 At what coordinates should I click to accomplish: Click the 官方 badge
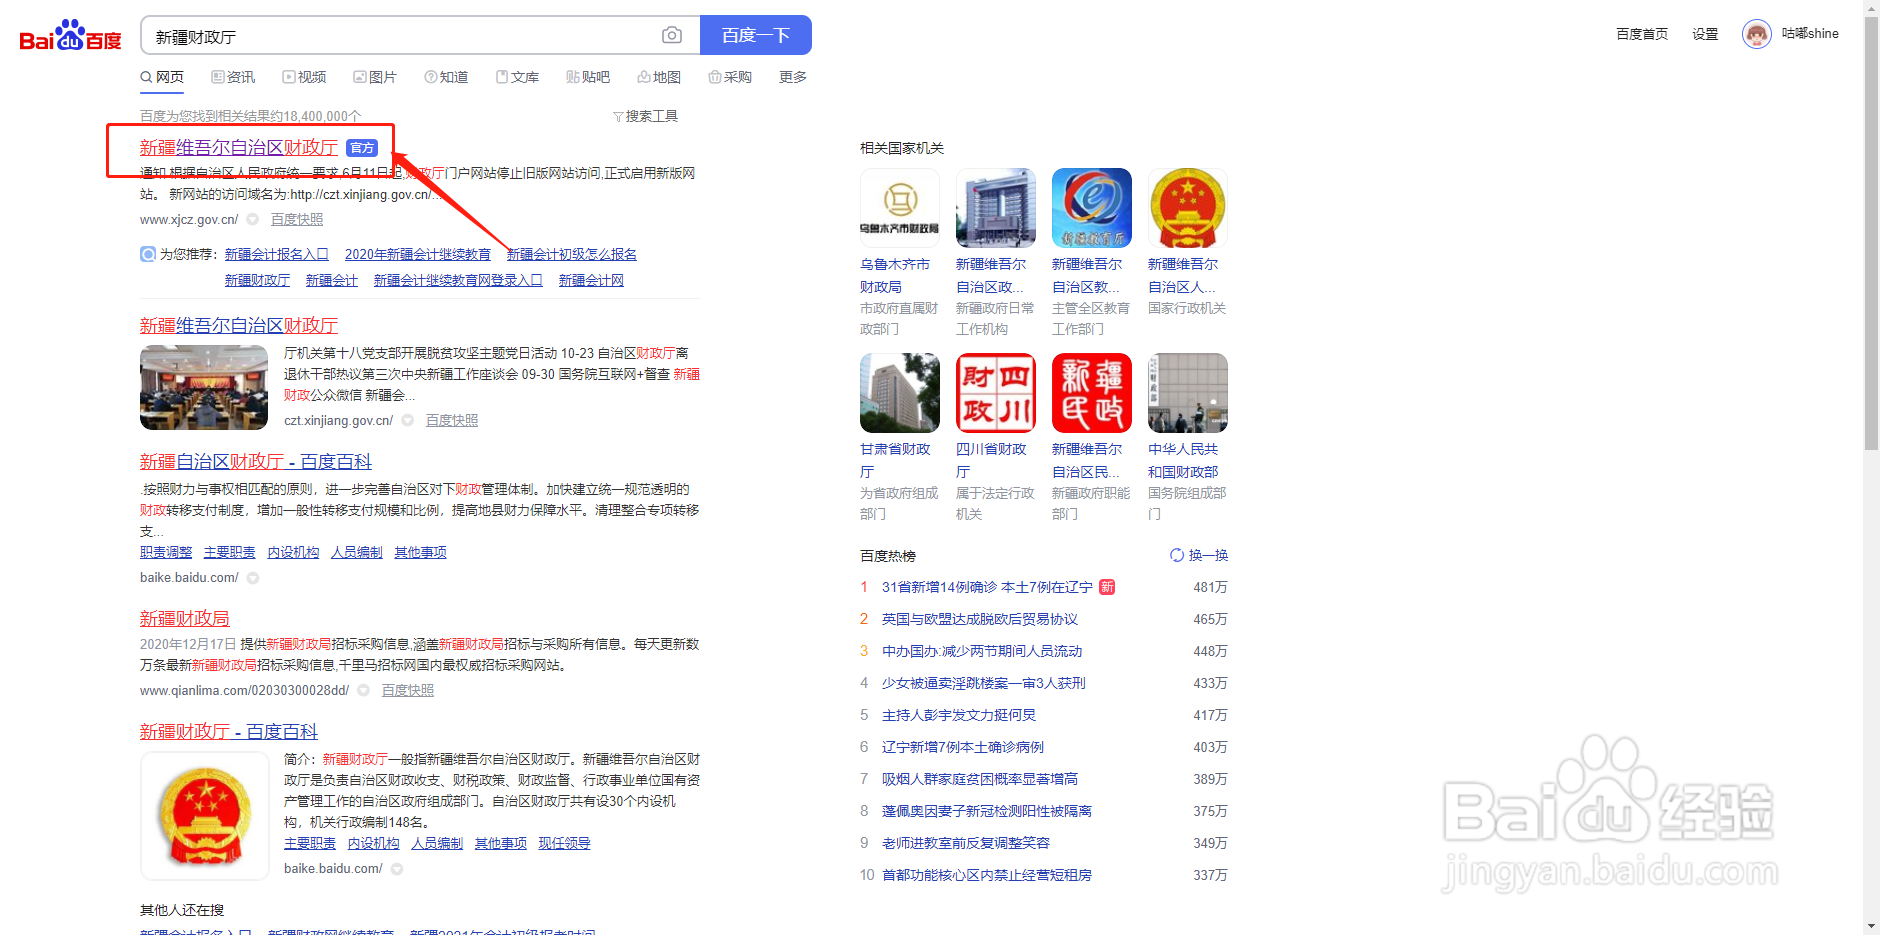[362, 148]
